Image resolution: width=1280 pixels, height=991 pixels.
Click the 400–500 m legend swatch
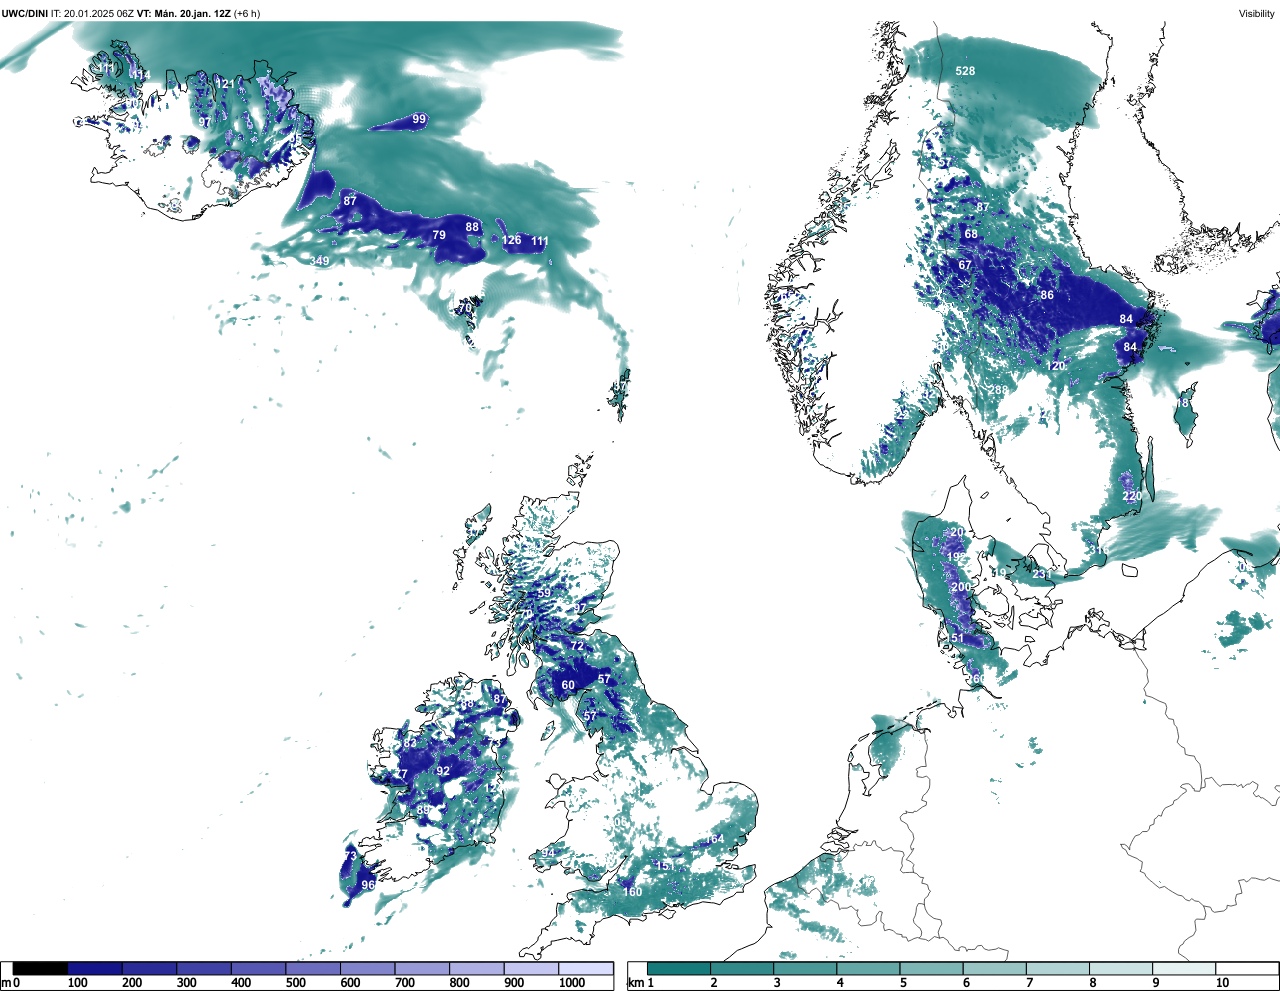coord(258,969)
